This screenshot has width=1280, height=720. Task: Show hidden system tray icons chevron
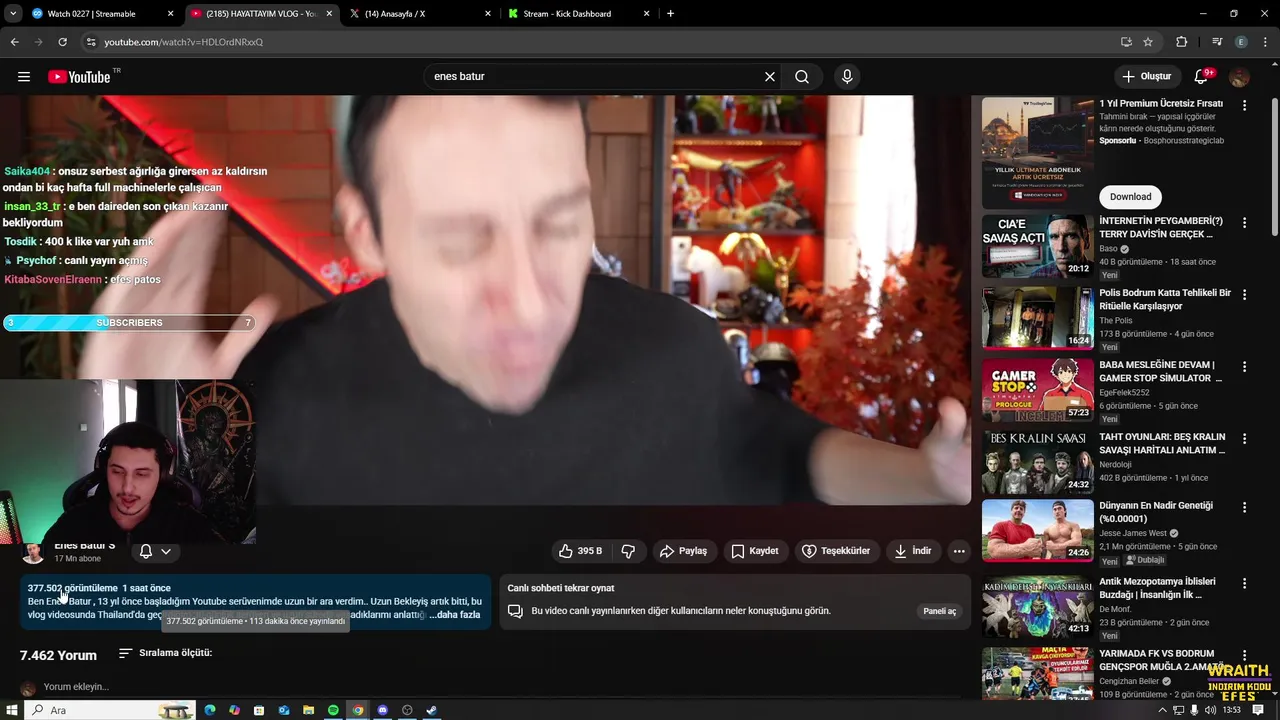click(x=1162, y=710)
